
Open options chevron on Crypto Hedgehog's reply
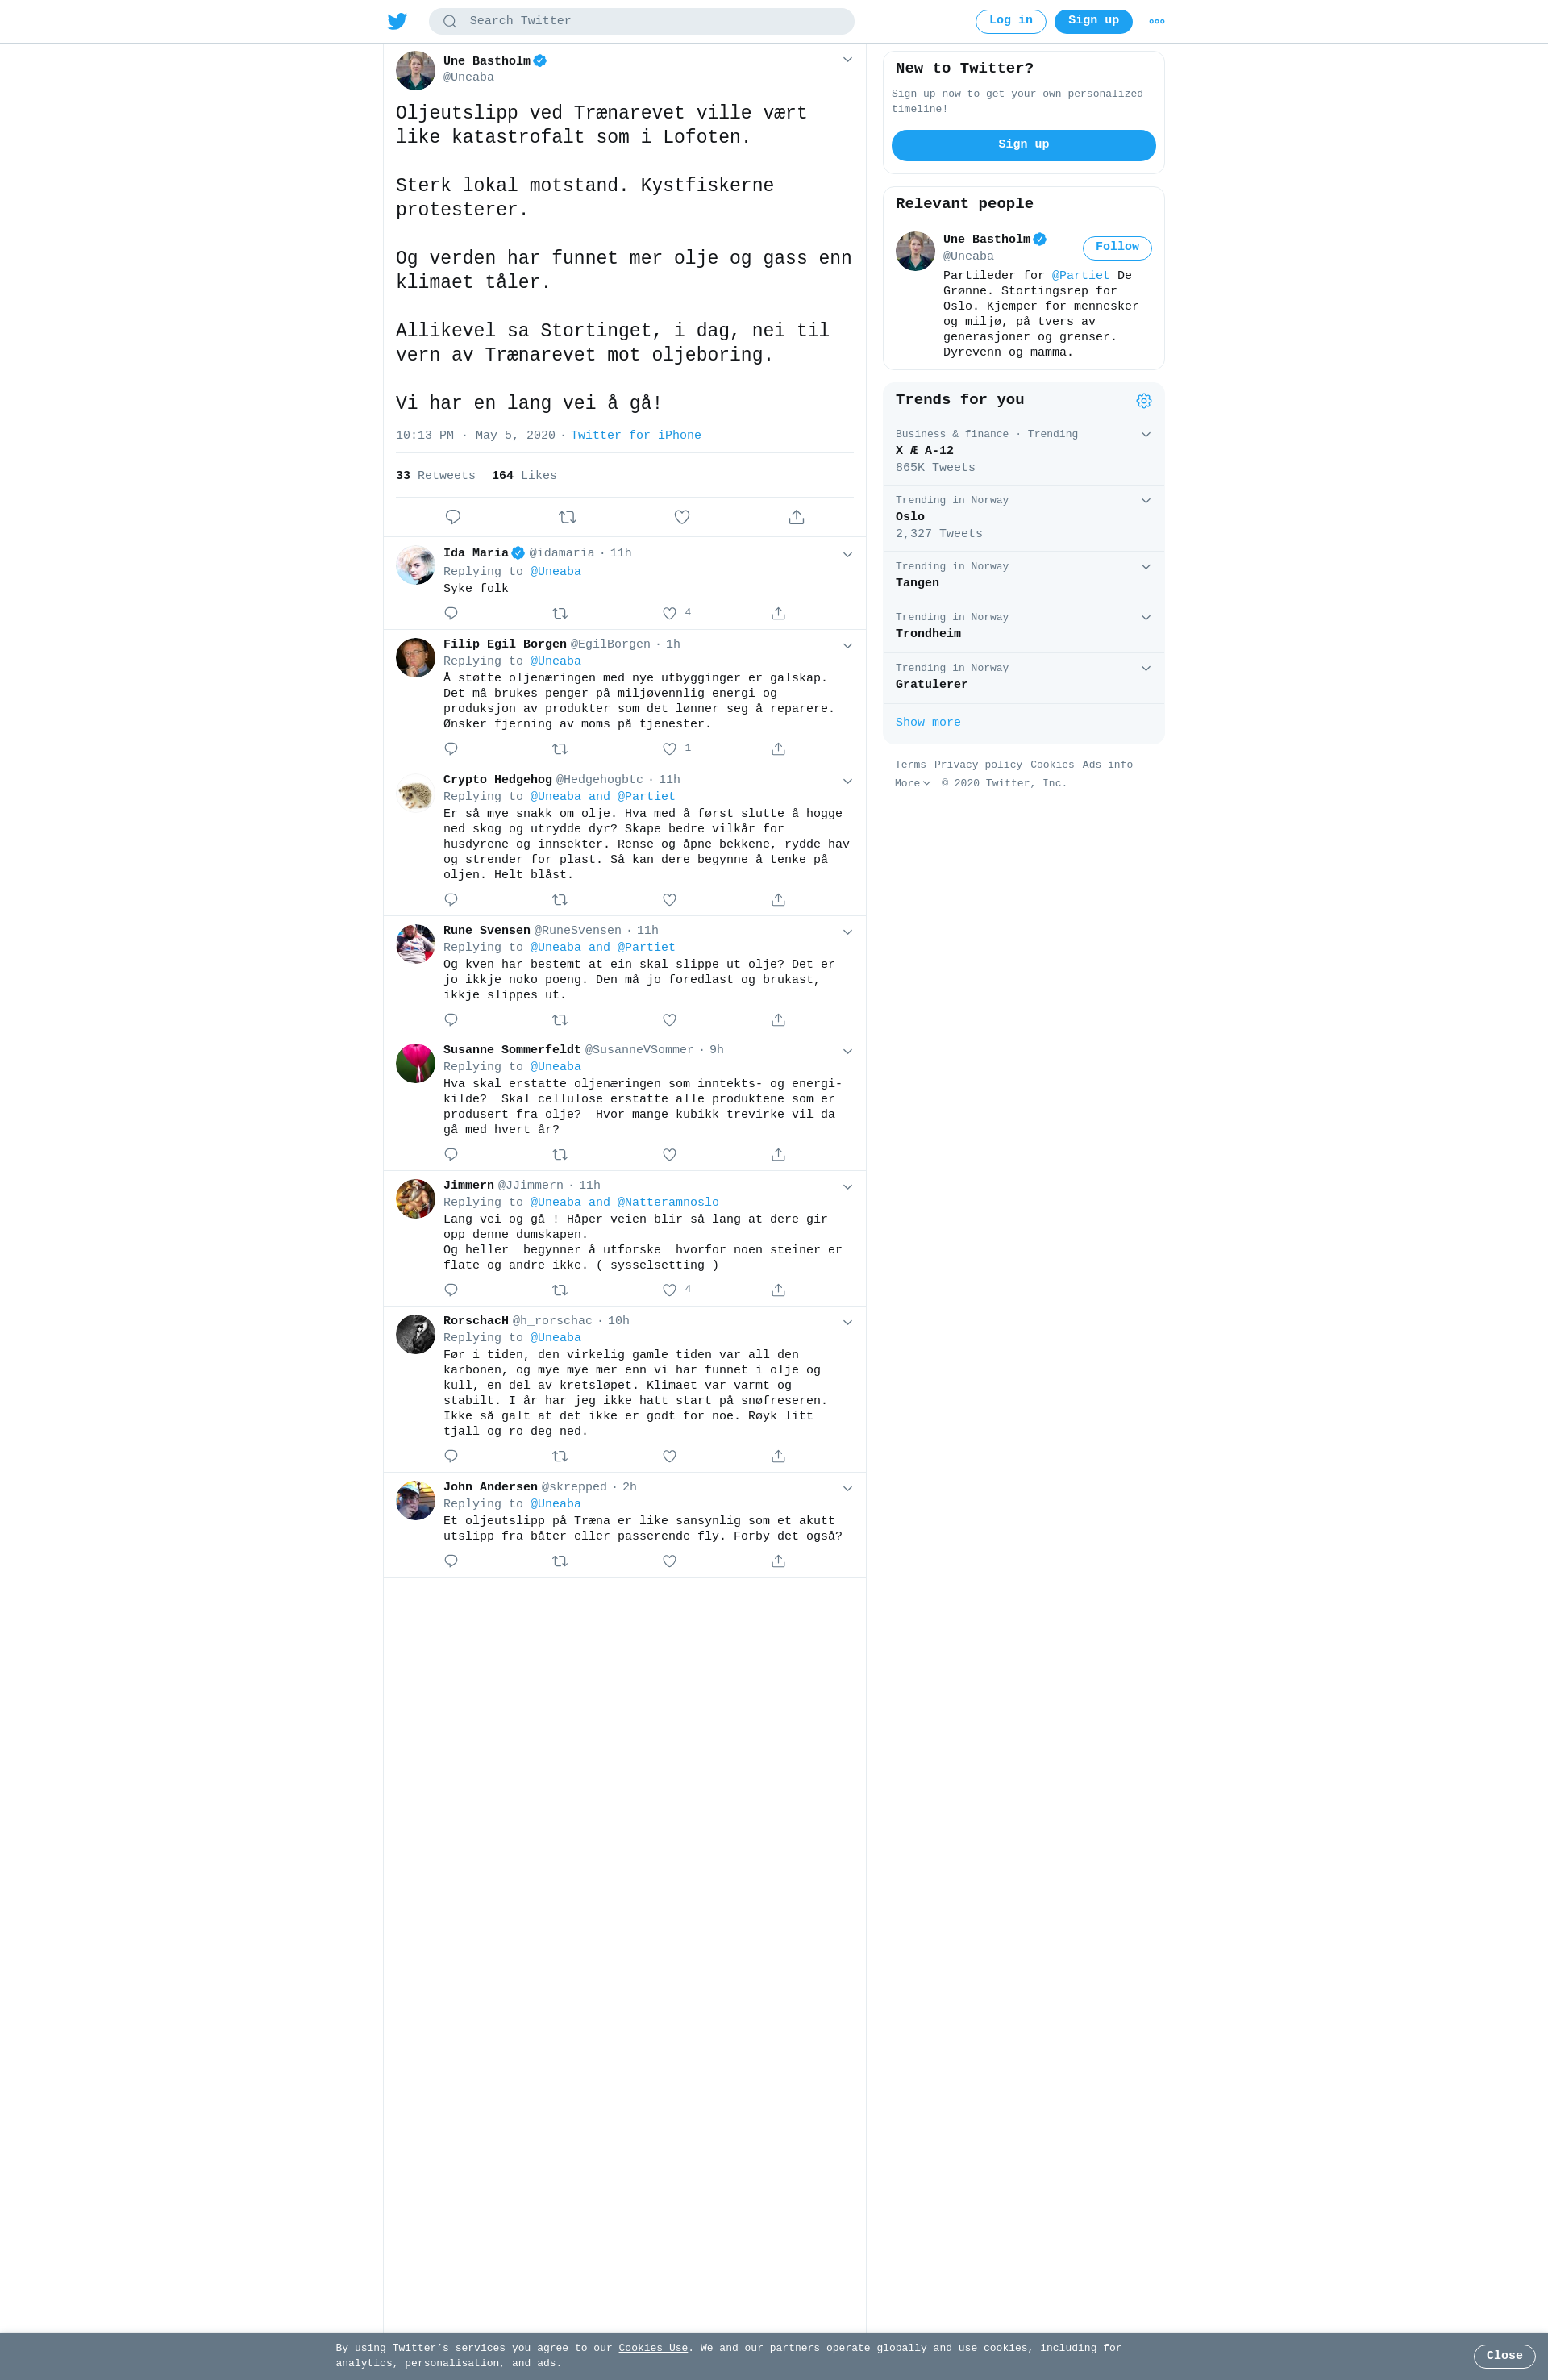tap(847, 781)
